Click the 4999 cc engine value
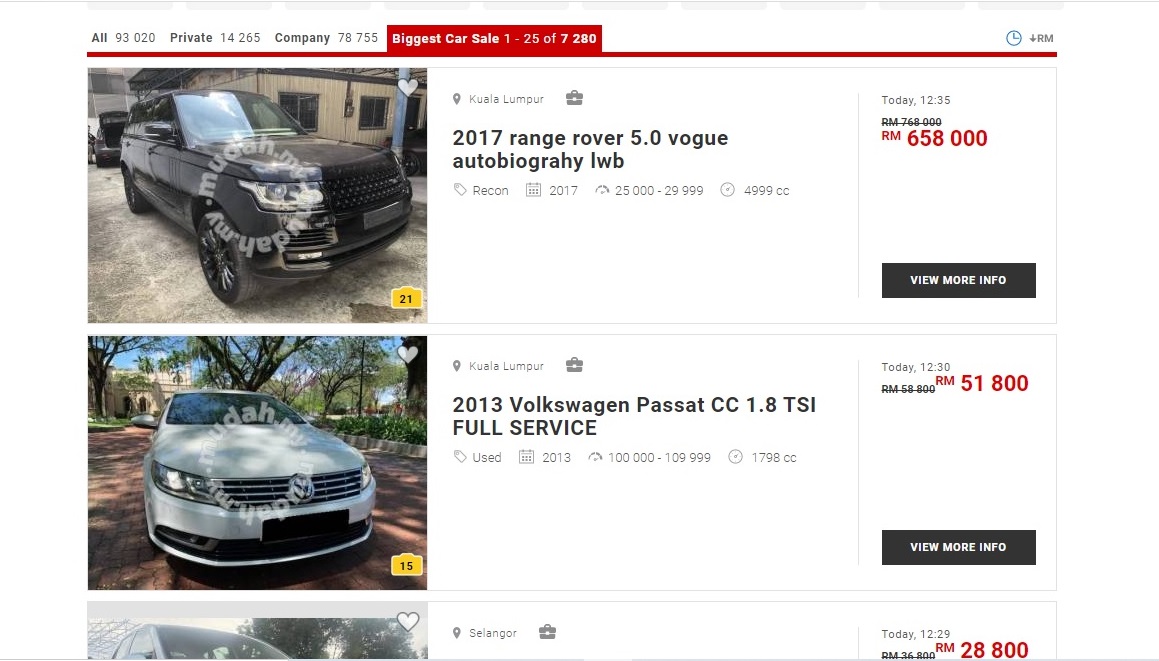 point(767,191)
